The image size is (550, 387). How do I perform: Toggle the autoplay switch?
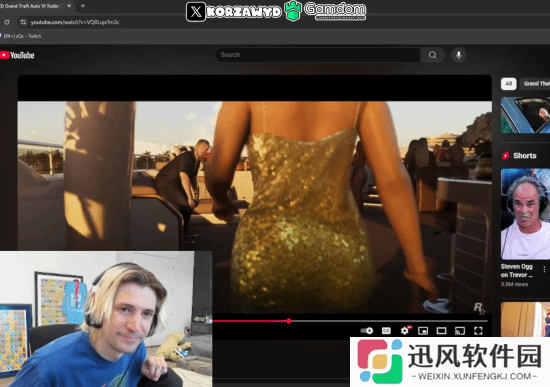[x=367, y=331]
